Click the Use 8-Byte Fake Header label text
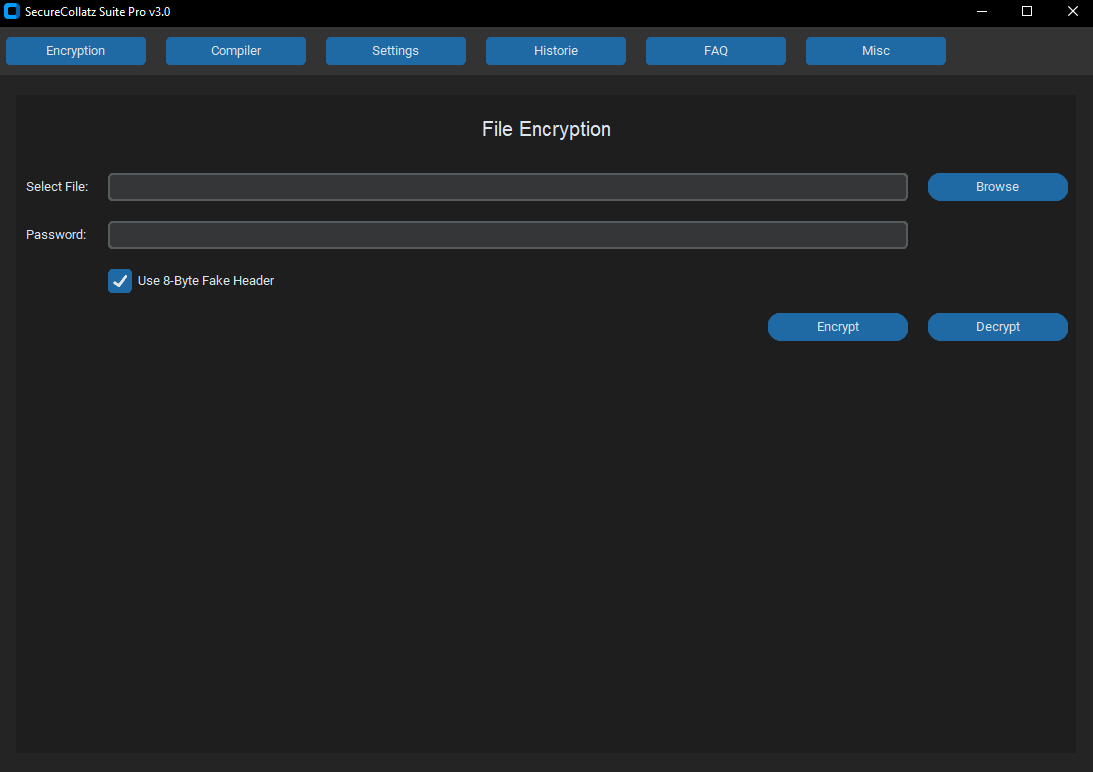 point(205,281)
